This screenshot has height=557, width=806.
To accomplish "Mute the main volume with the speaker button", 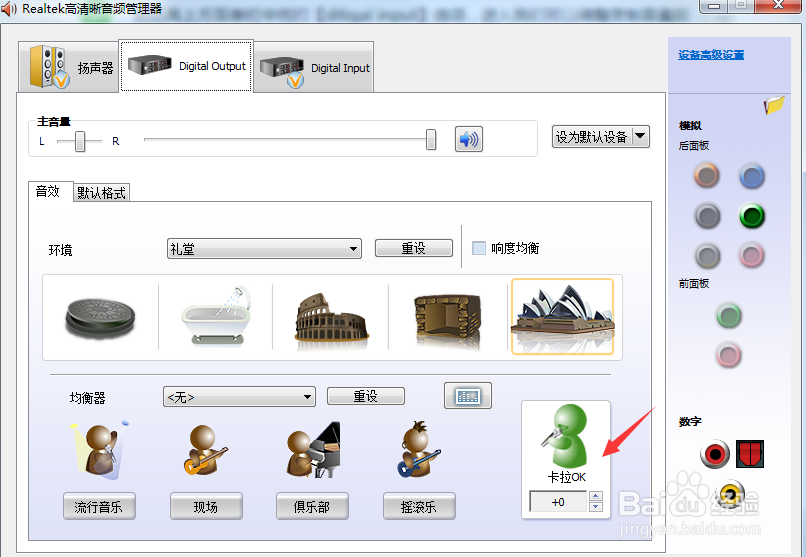I will [x=468, y=139].
